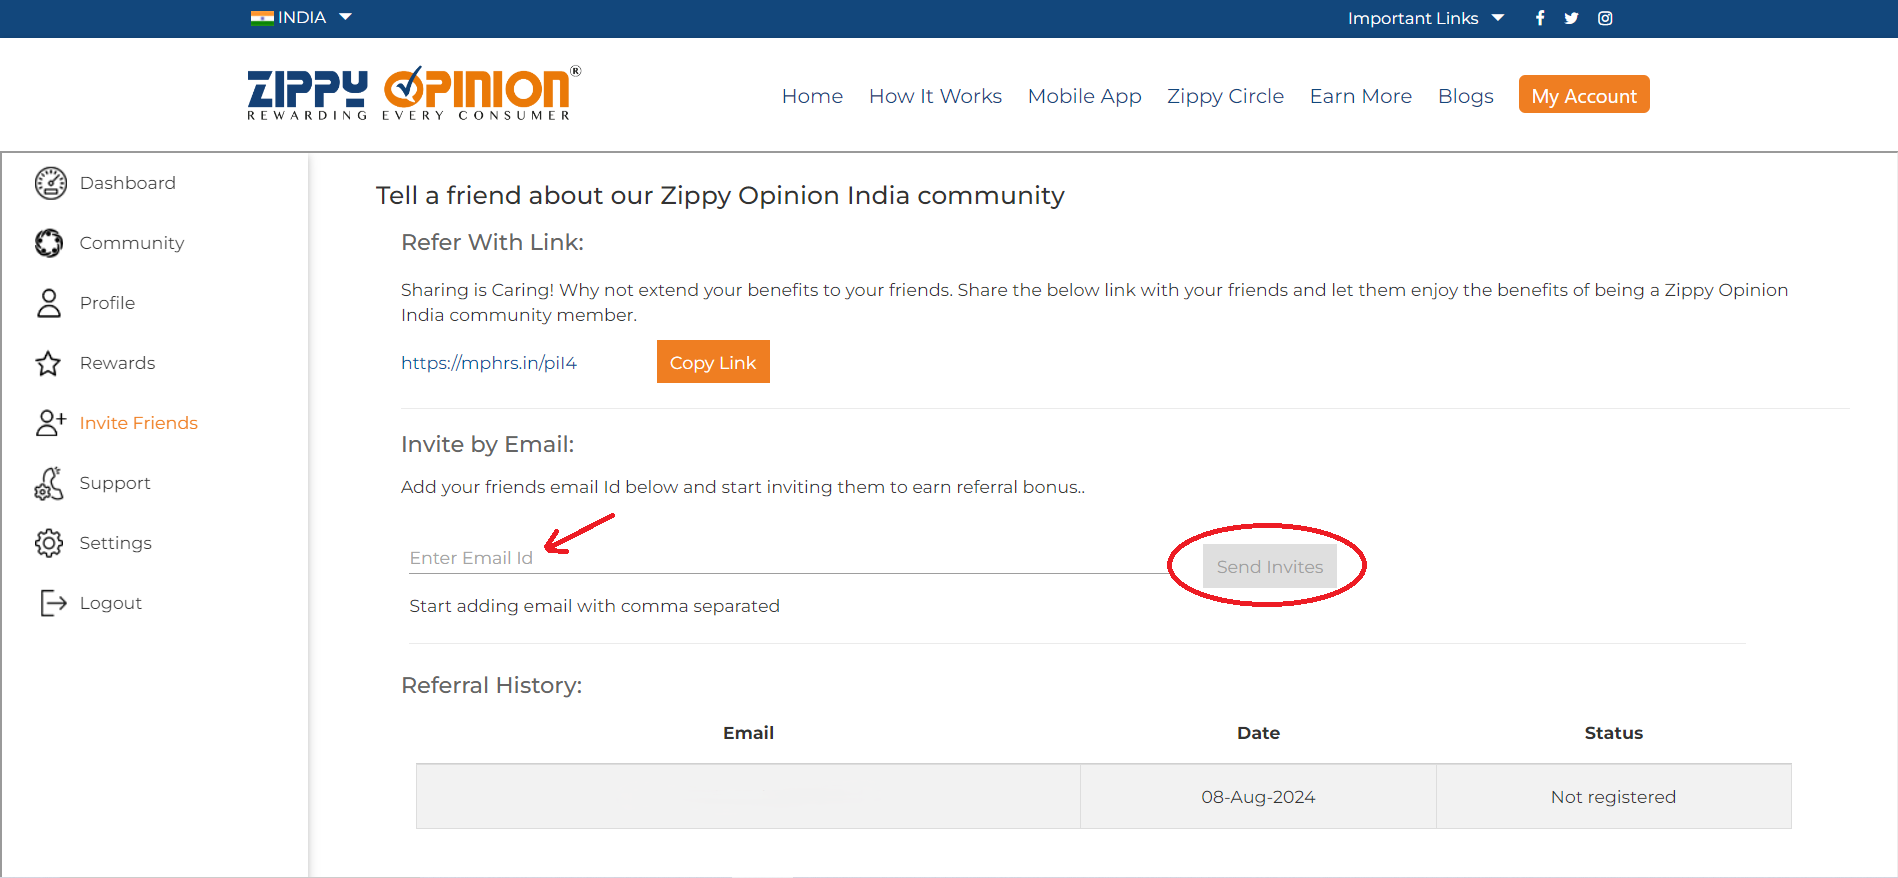Select Earn More in navigation
This screenshot has height=878, width=1898.
tap(1360, 96)
